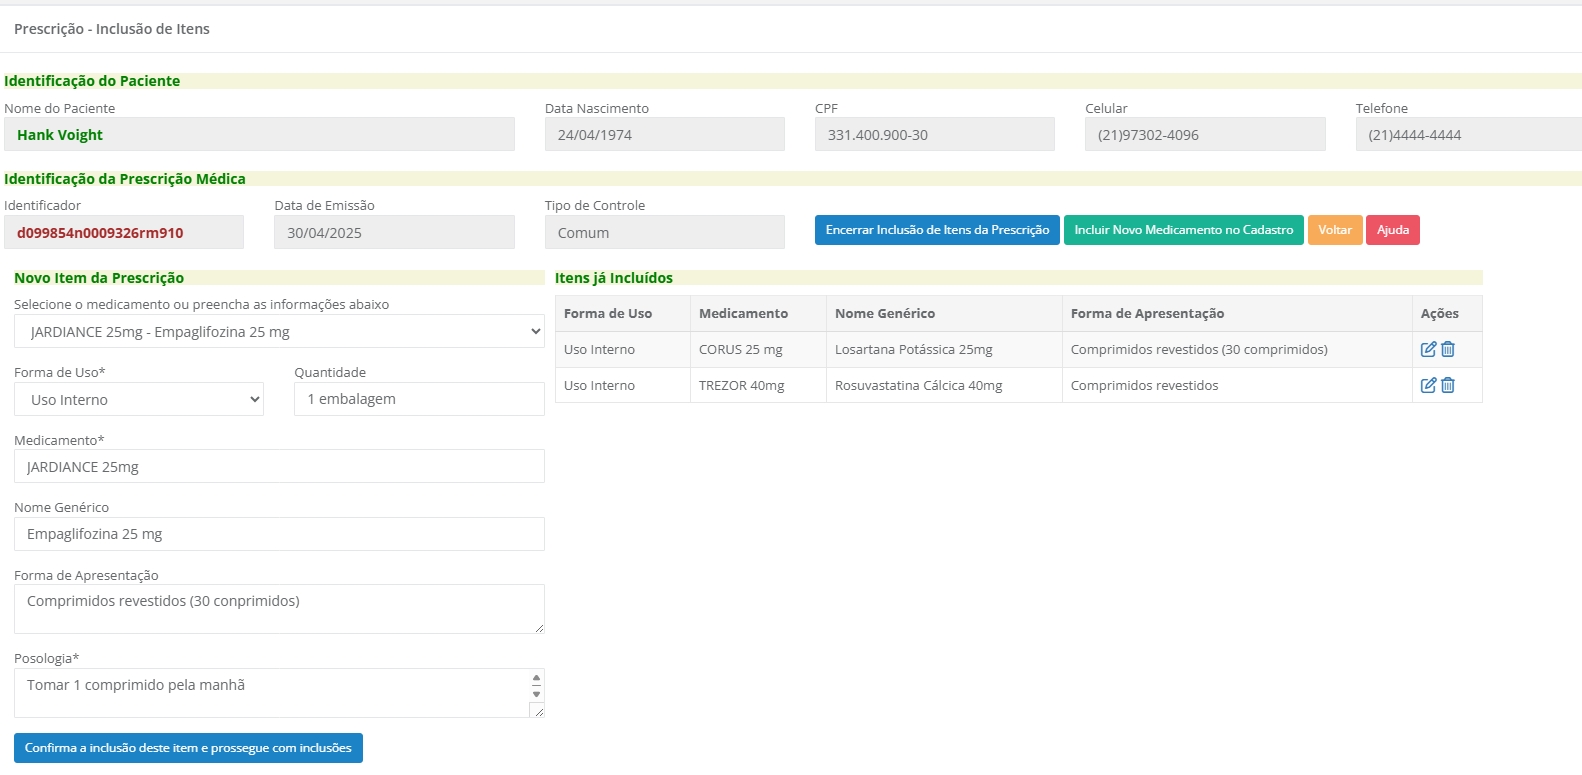The height and width of the screenshot is (775, 1582).
Task: Edit the TREZOR 40mg prescription item
Action: [x=1428, y=385]
